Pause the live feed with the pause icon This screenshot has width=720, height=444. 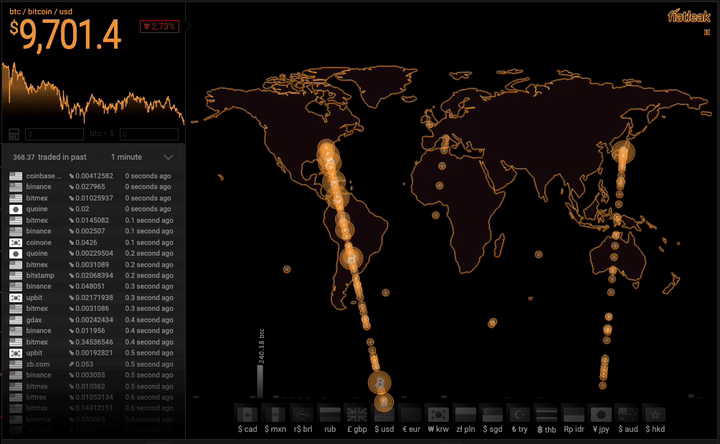tap(705, 32)
